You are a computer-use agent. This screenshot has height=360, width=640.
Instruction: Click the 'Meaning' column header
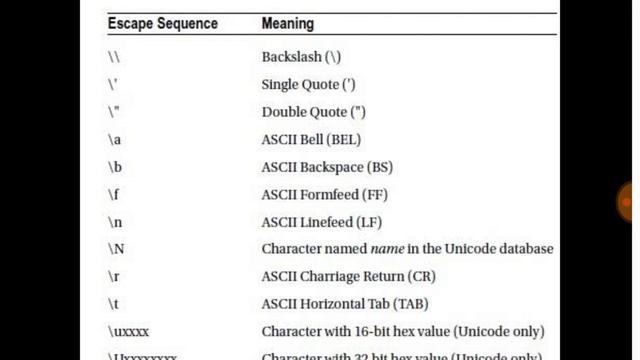(x=288, y=24)
